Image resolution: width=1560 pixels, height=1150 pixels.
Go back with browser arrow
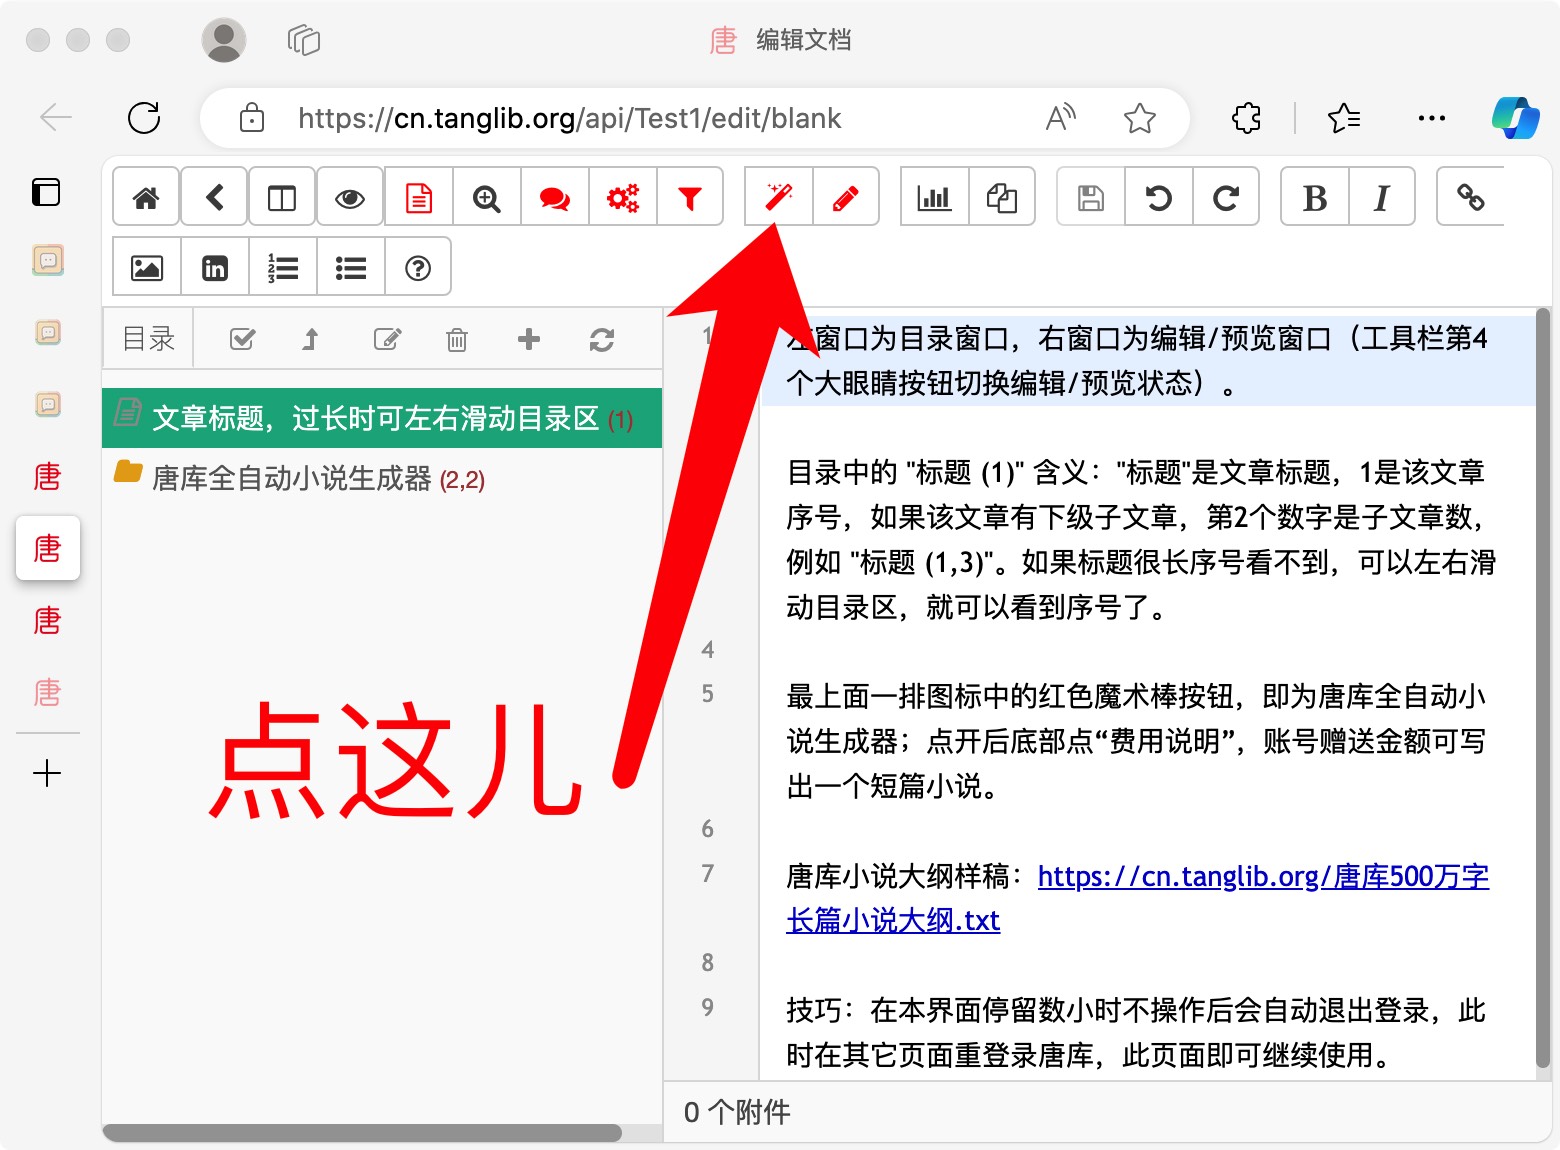pos(56,118)
